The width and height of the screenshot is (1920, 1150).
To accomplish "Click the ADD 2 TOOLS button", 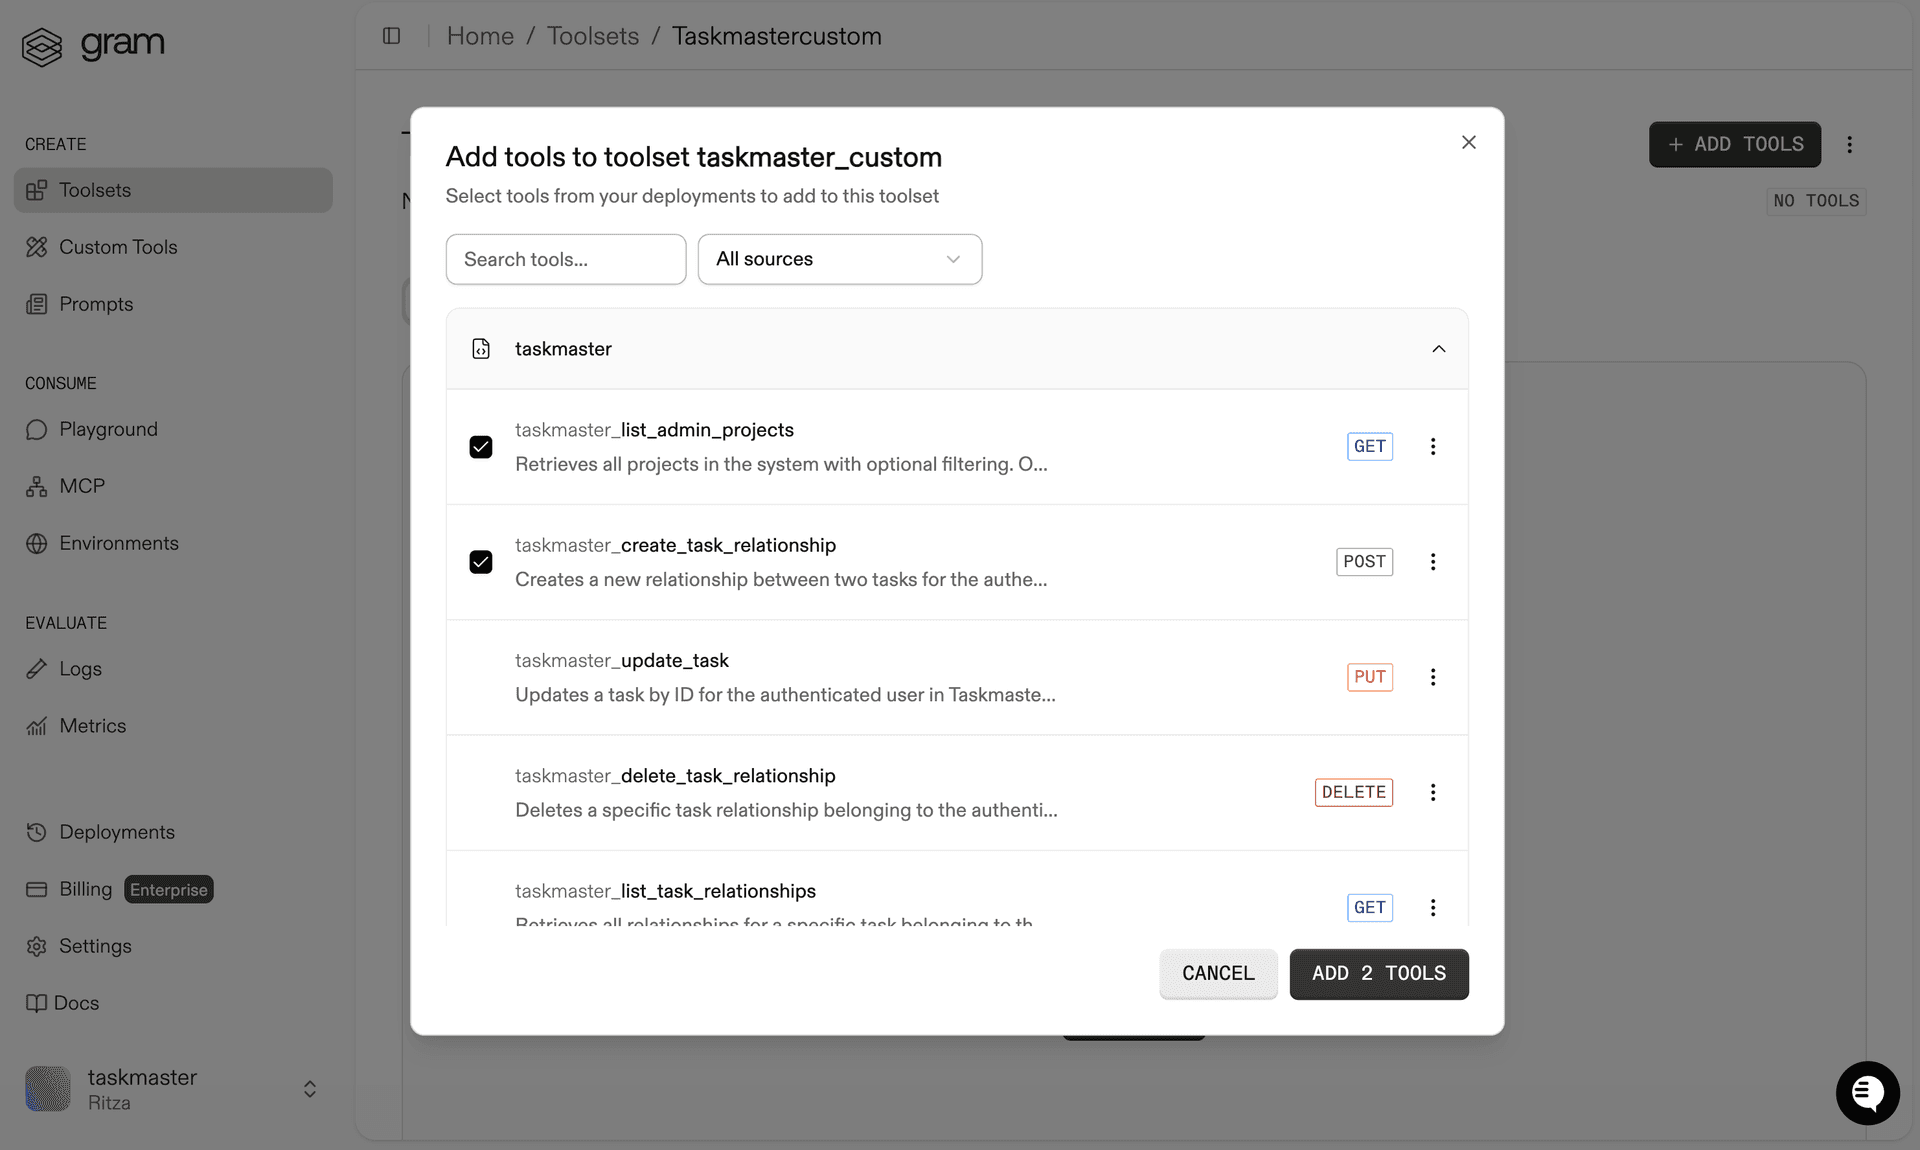I will coord(1378,973).
